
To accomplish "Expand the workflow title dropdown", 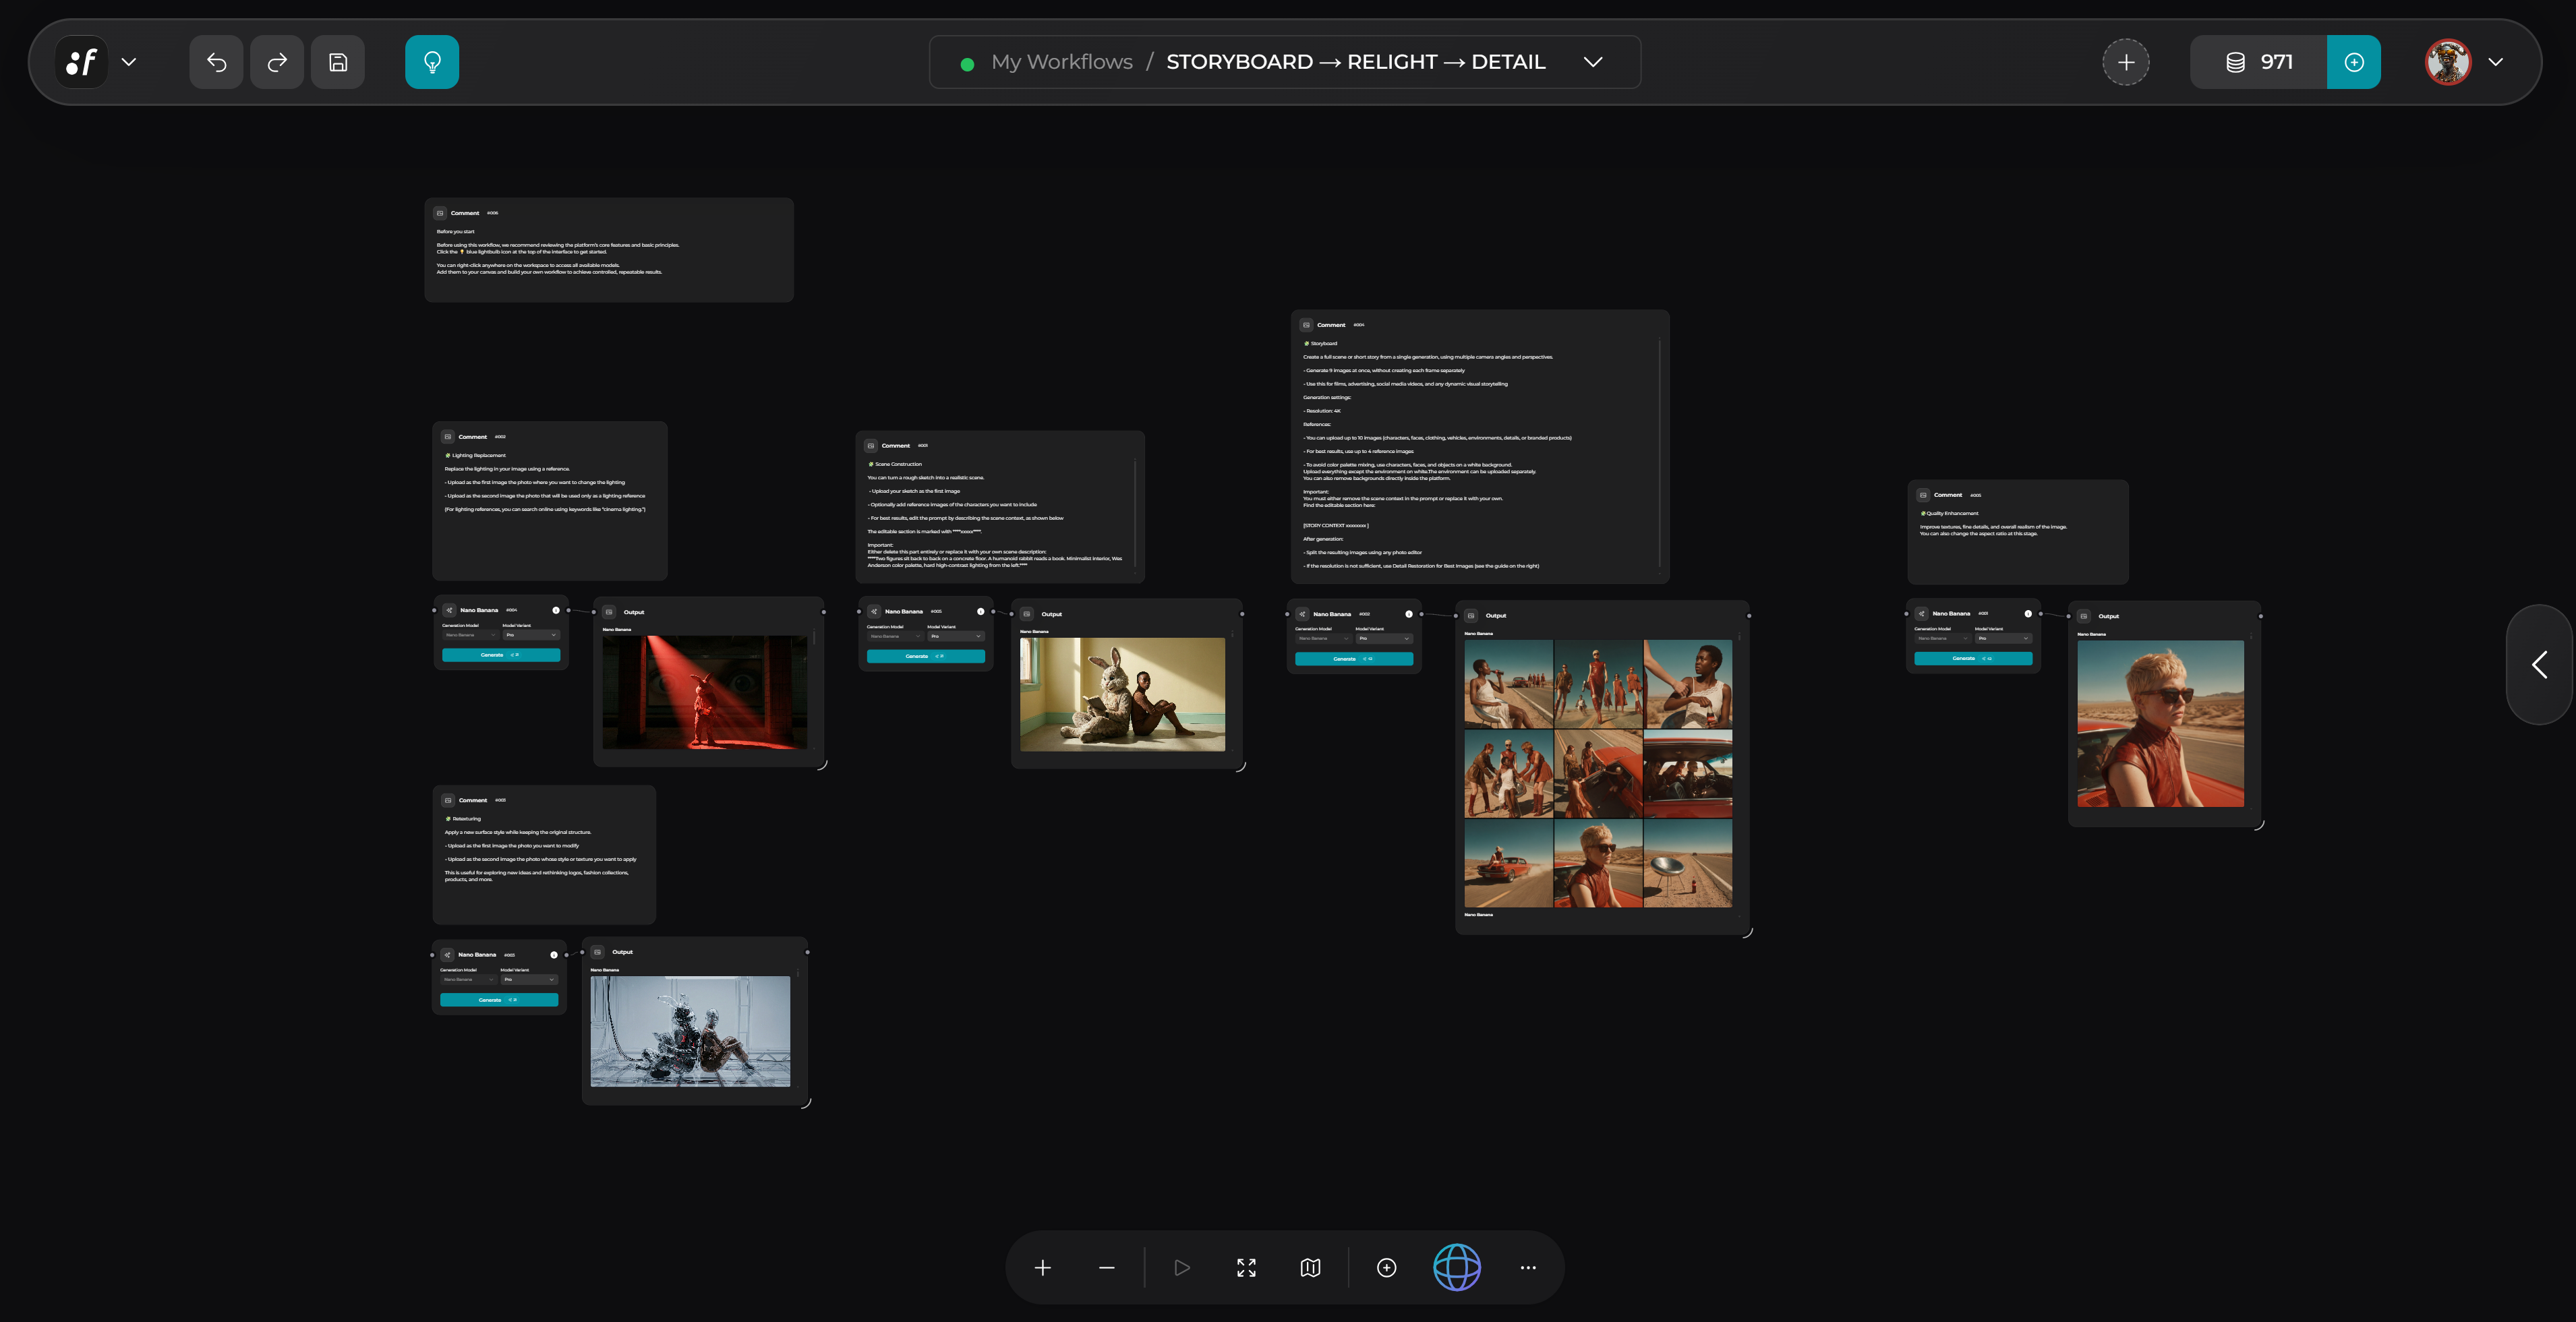I will [x=1593, y=62].
